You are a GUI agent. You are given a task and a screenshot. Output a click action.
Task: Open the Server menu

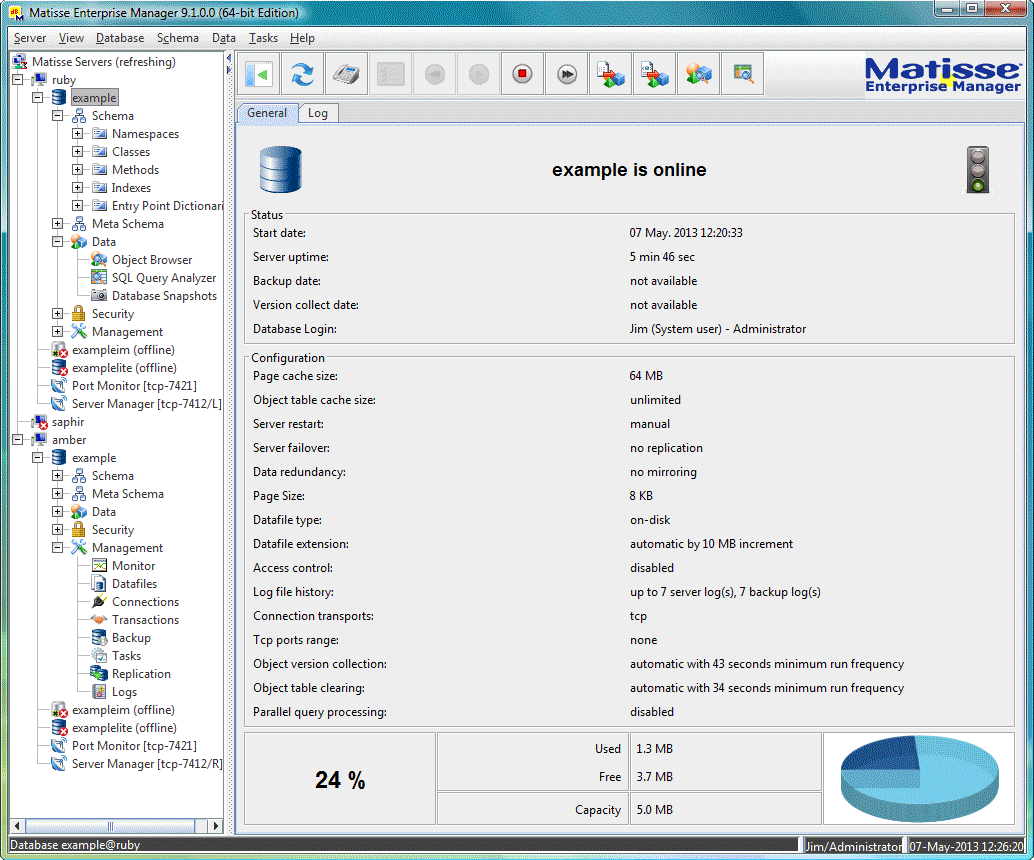pyautogui.click(x=30, y=38)
